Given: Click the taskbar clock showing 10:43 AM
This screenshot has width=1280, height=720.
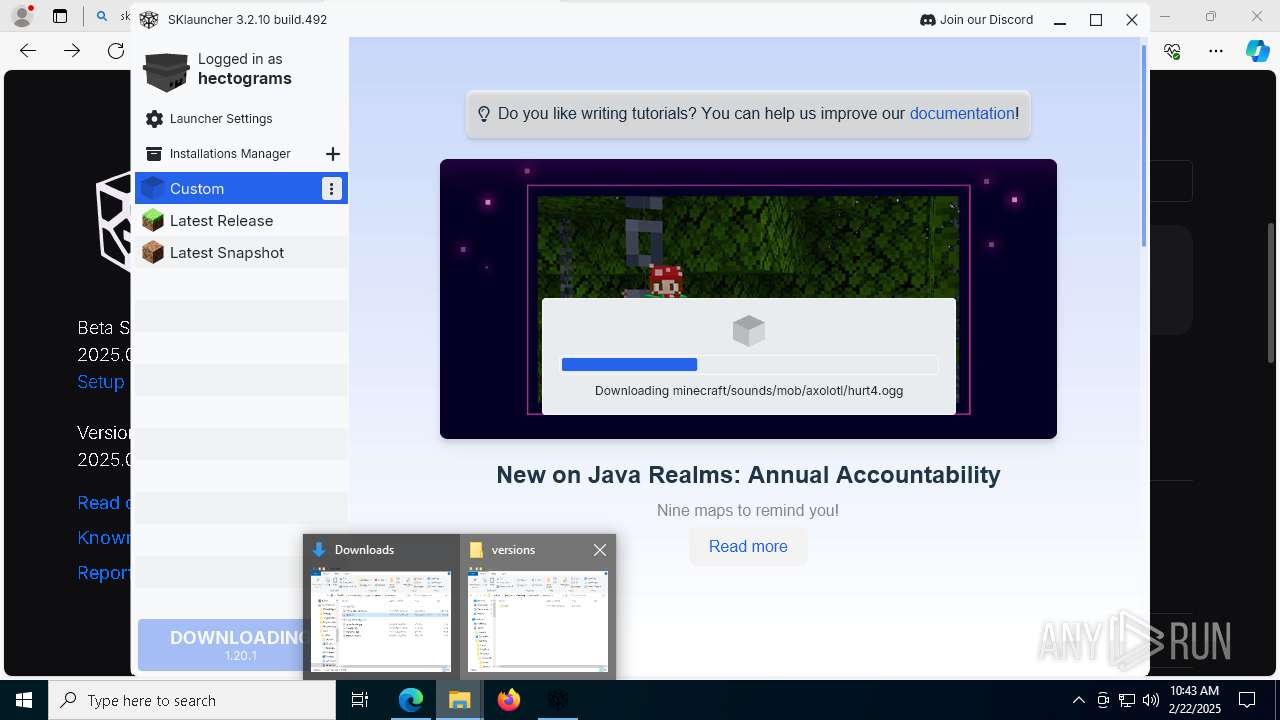Looking at the screenshot, I should [1194, 700].
